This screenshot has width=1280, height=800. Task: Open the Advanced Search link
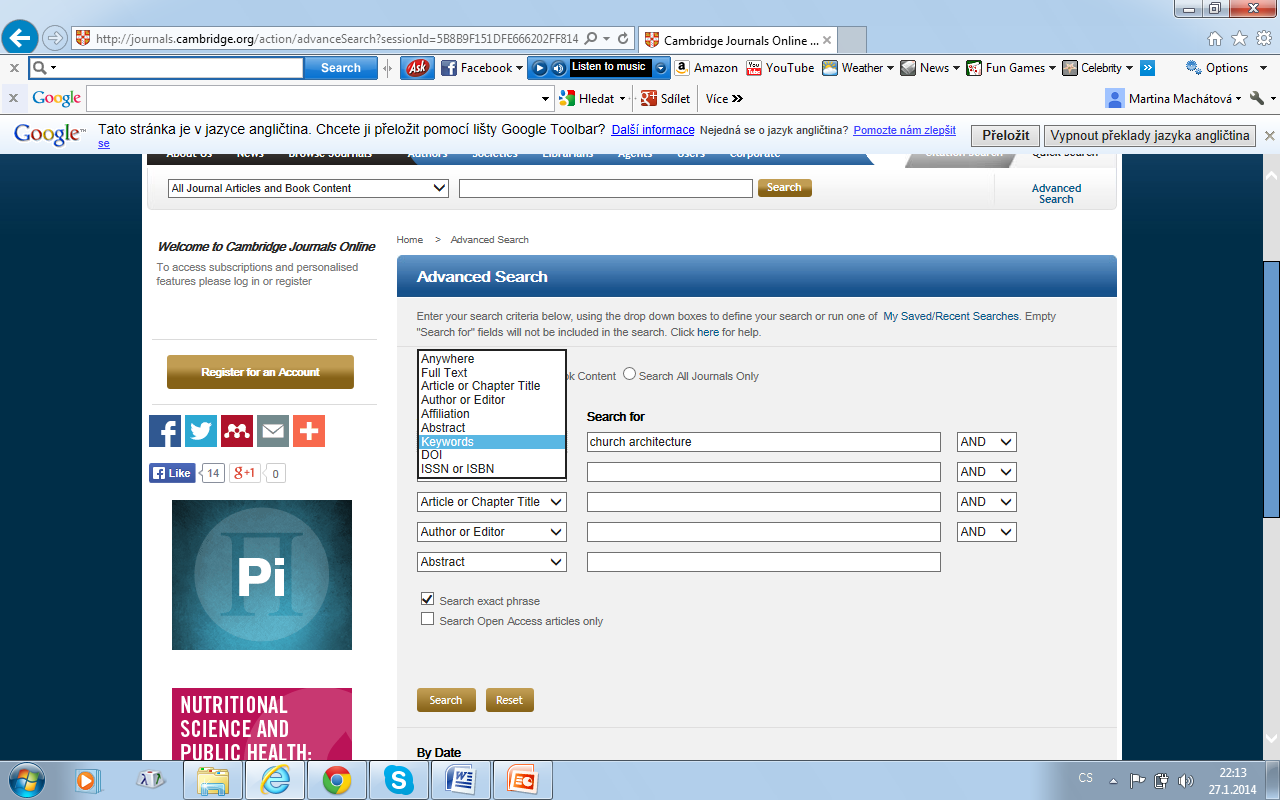[1056, 193]
